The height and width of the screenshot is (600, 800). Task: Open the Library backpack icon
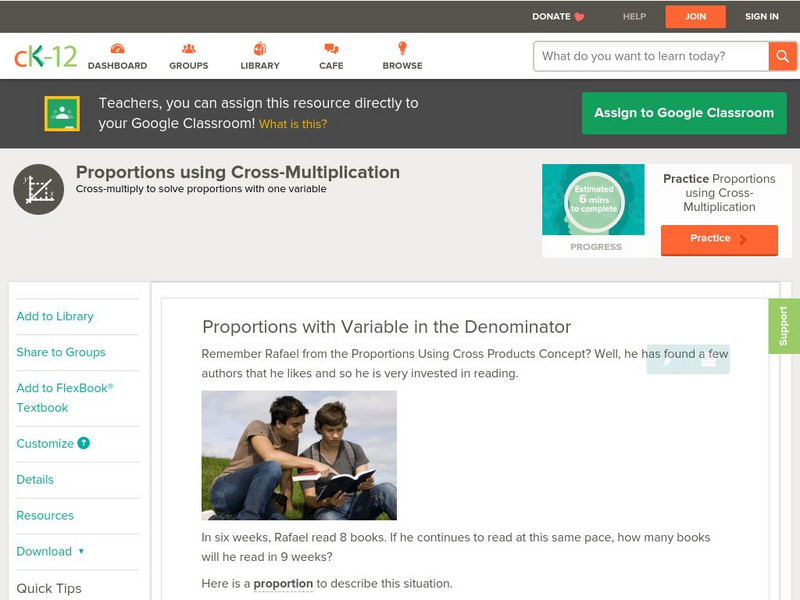[x=260, y=48]
